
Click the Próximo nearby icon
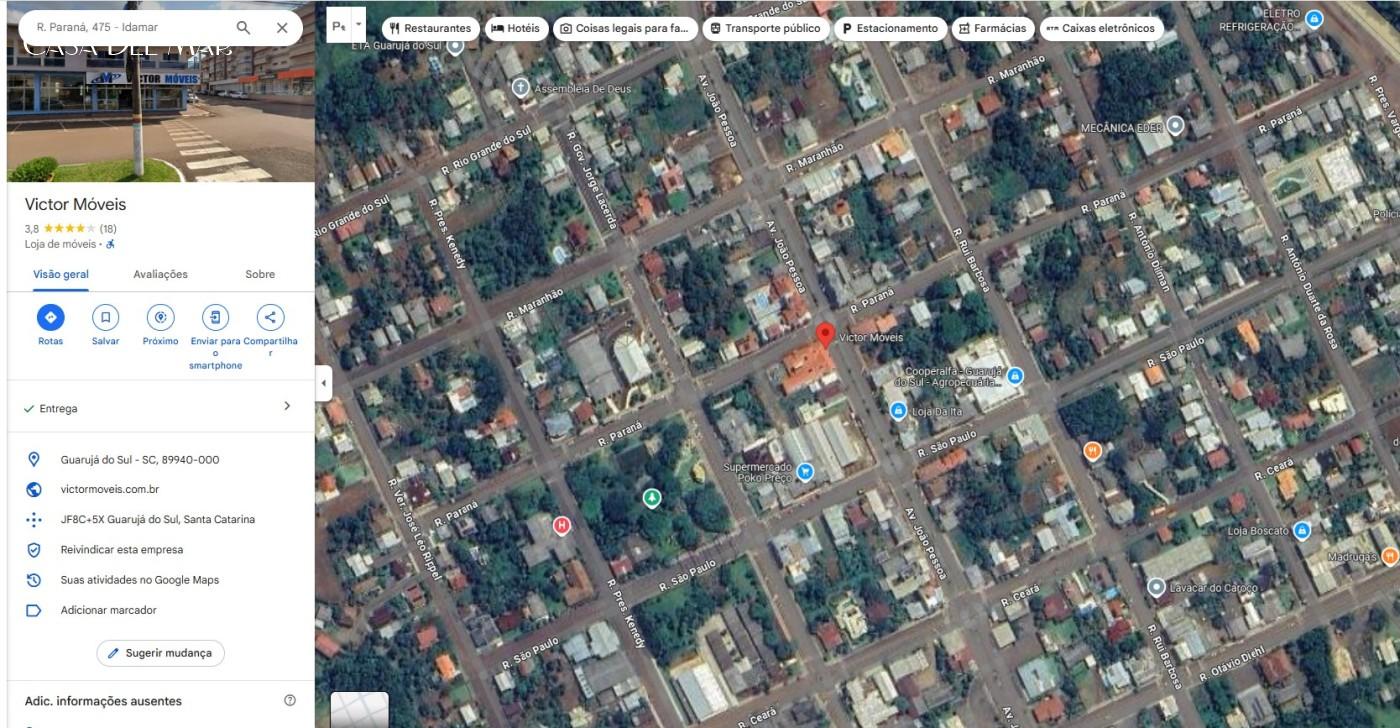click(160, 318)
